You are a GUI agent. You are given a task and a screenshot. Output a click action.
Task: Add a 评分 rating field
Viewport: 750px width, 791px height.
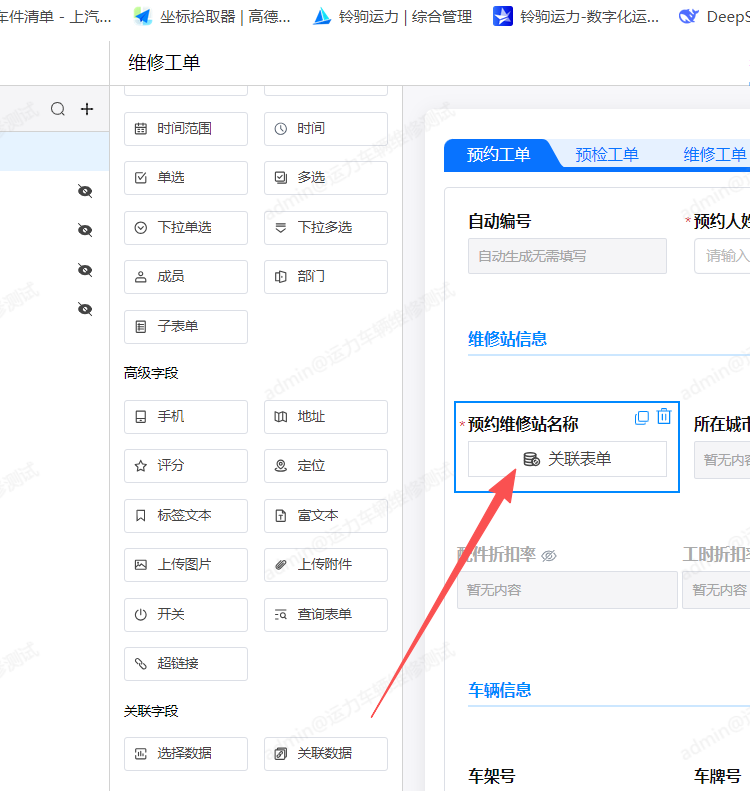(x=185, y=466)
